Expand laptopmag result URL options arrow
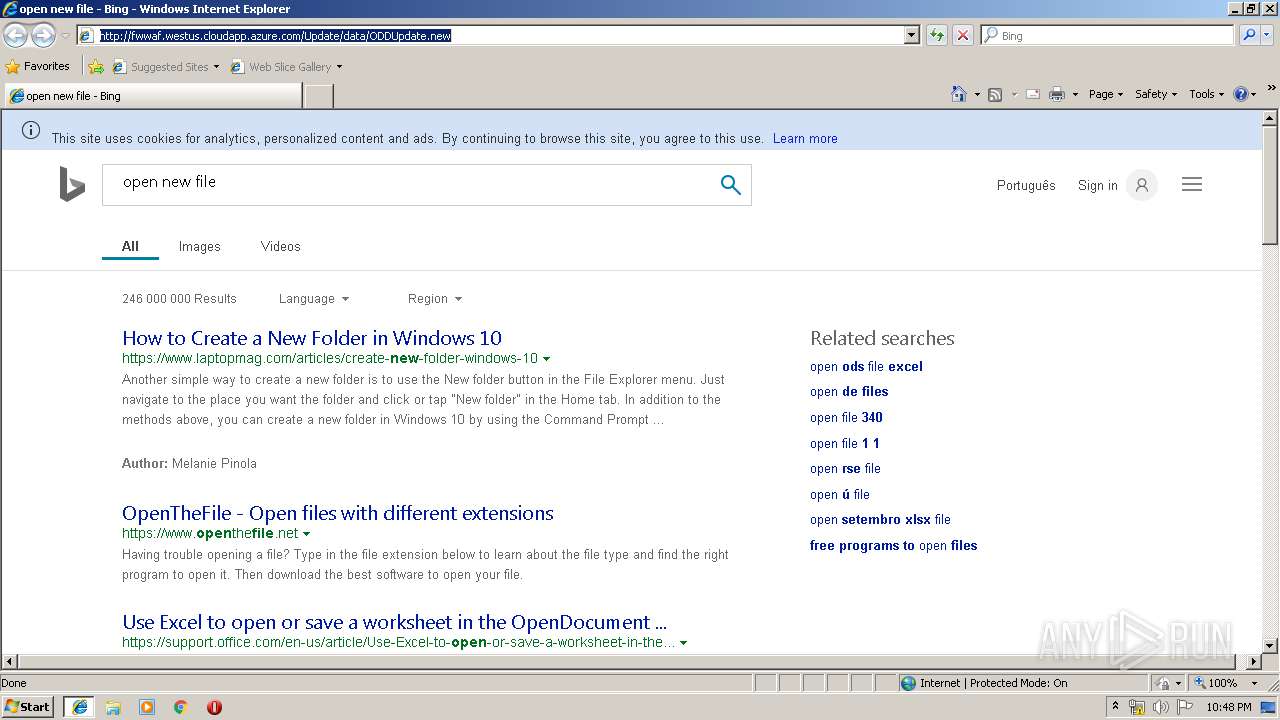Screen dimensions: 1280x720 coord(546,359)
